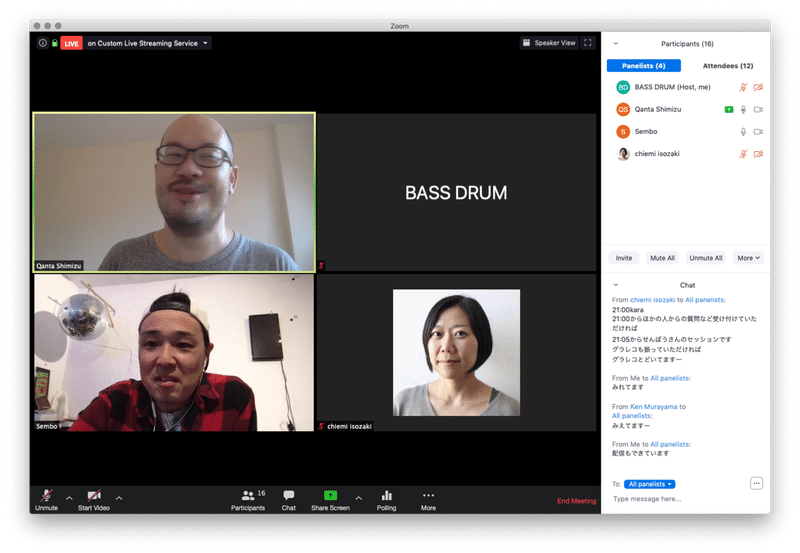Image resolution: width=800 pixels, height=553 pixels.
Task: Select the Attendees (12) tab
Action: pyautogui.click(x=728, y=66)
